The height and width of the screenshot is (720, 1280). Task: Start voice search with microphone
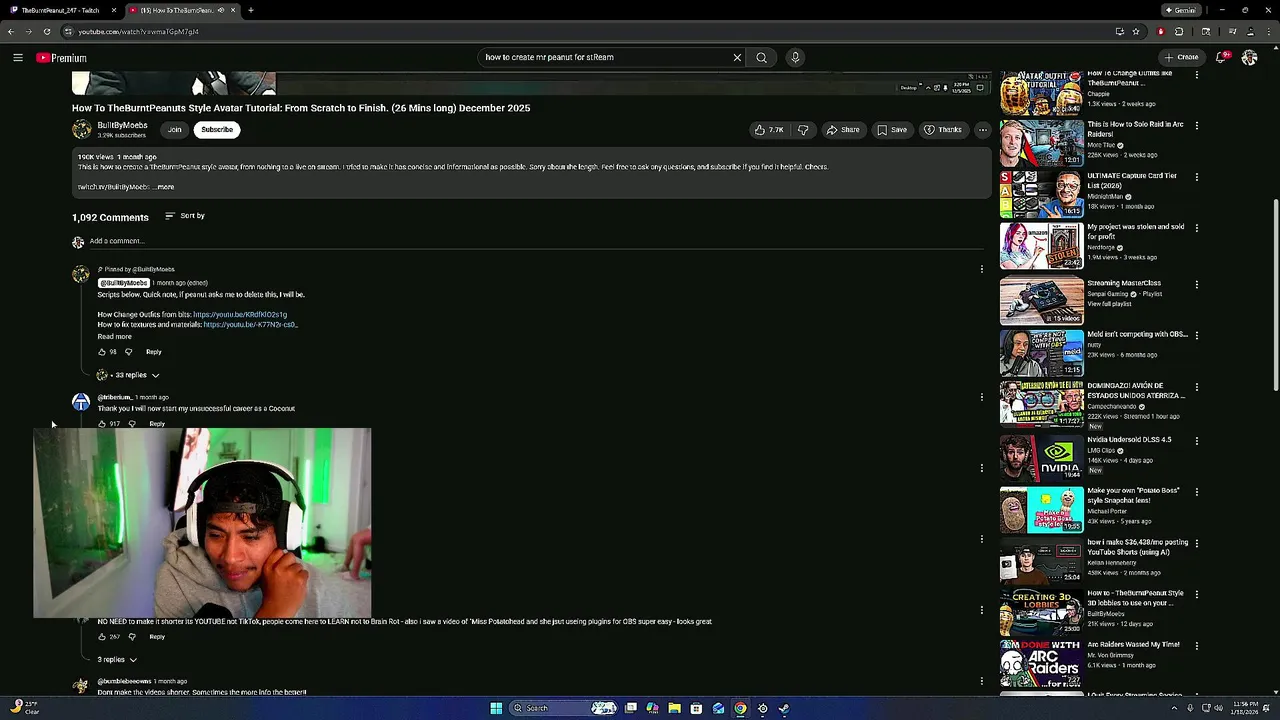click(795, 58)
